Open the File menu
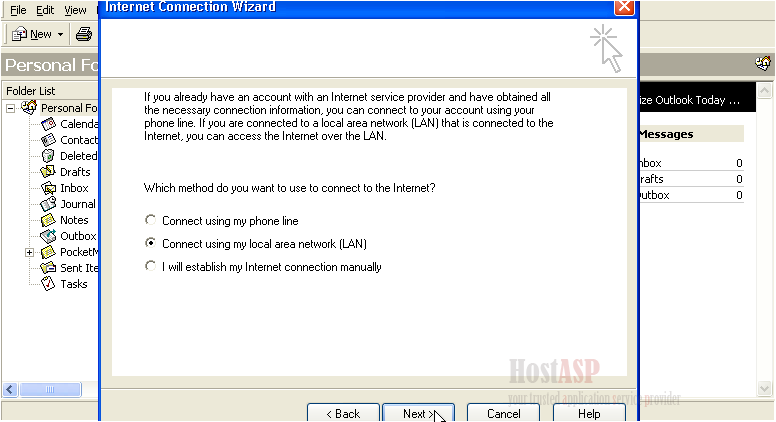 point(18,10)
